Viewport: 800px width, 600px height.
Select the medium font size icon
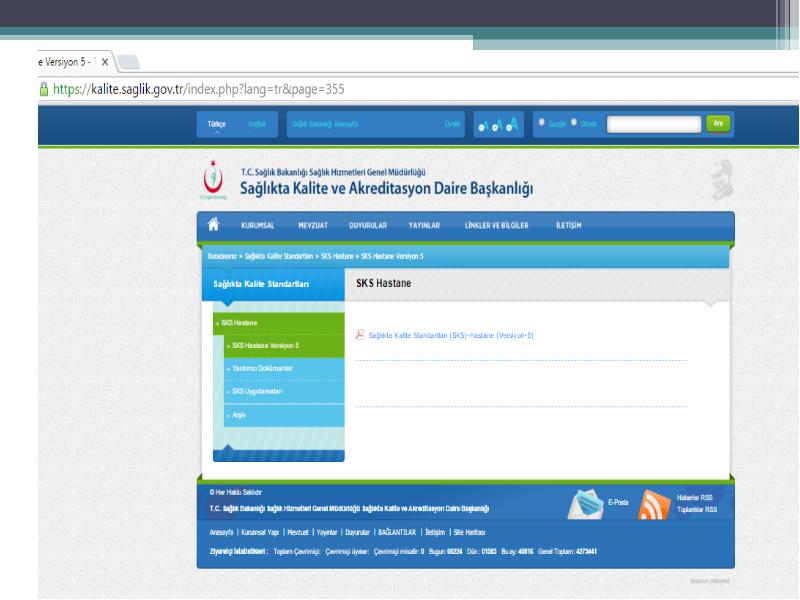(497, 125)
